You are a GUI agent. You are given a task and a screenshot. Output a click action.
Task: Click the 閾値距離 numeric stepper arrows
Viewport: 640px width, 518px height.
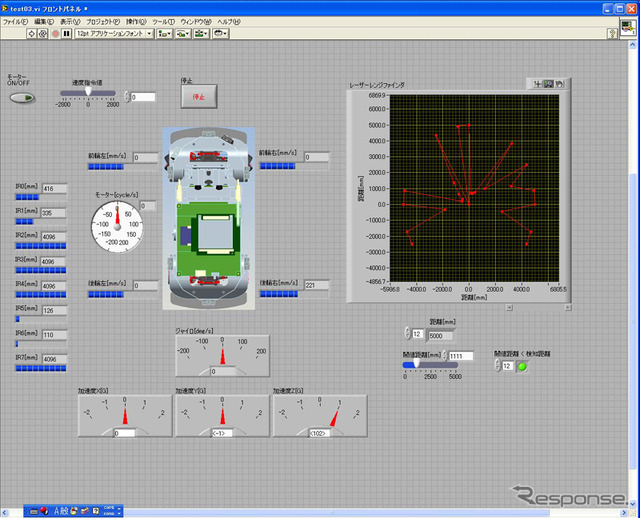(444, 356)
